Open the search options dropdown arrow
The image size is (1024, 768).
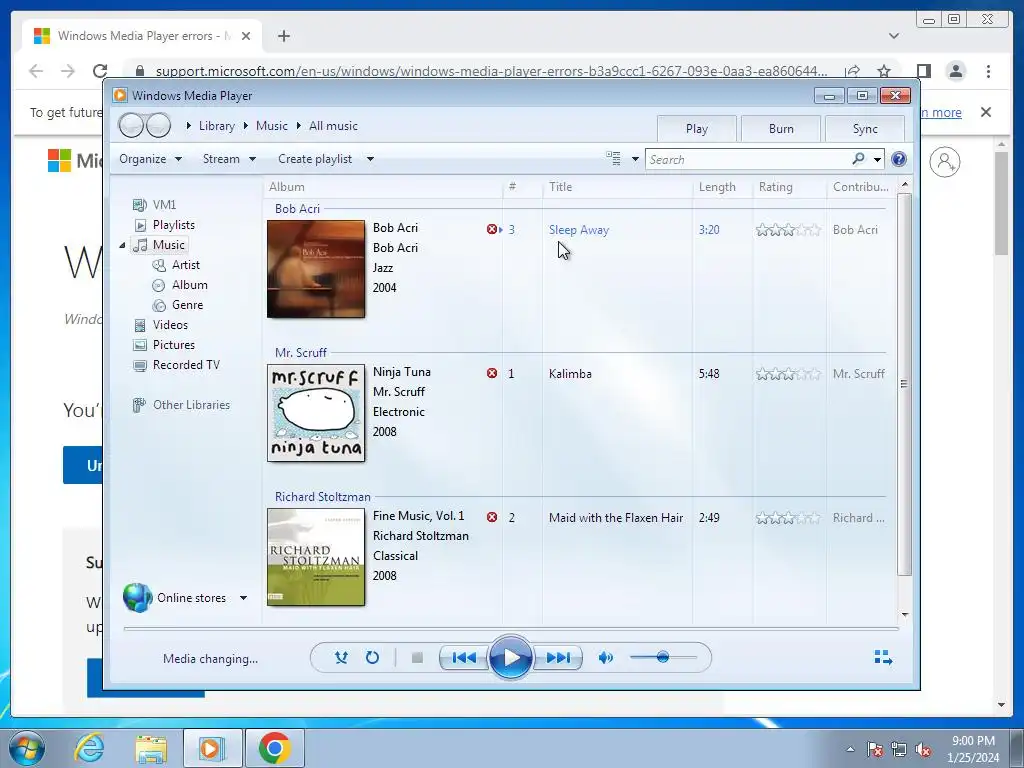[878, 159]
